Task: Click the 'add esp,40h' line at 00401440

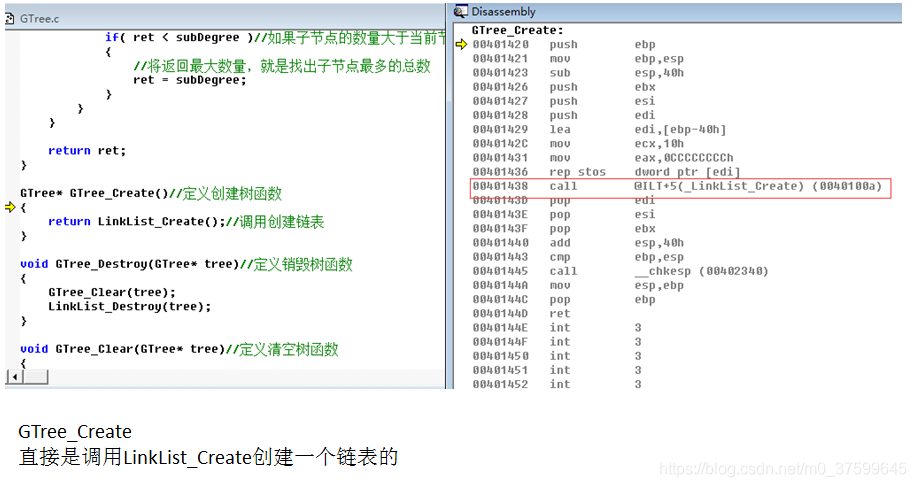Action: coord(578,243)
